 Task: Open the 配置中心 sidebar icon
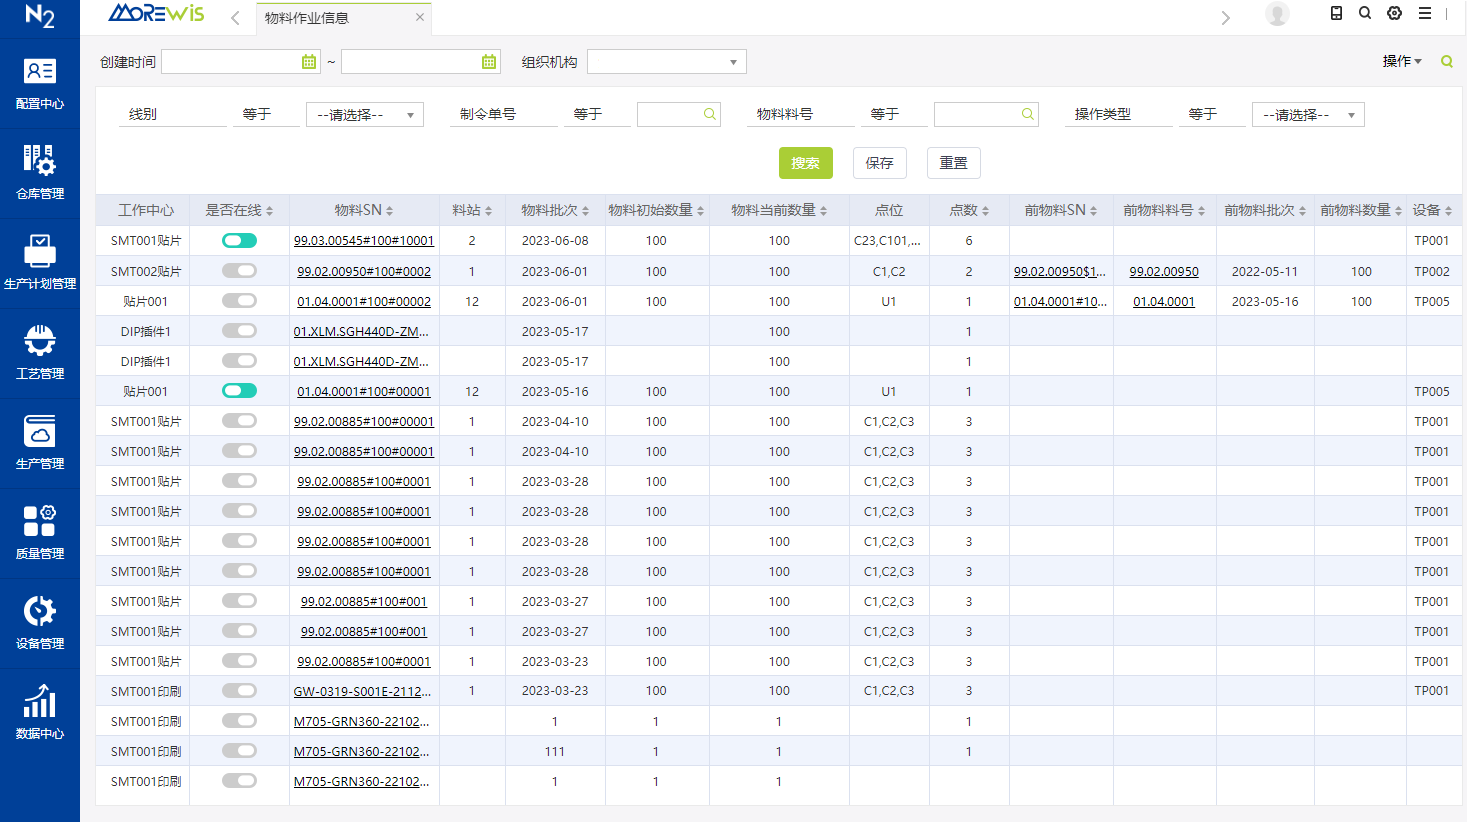40,83
